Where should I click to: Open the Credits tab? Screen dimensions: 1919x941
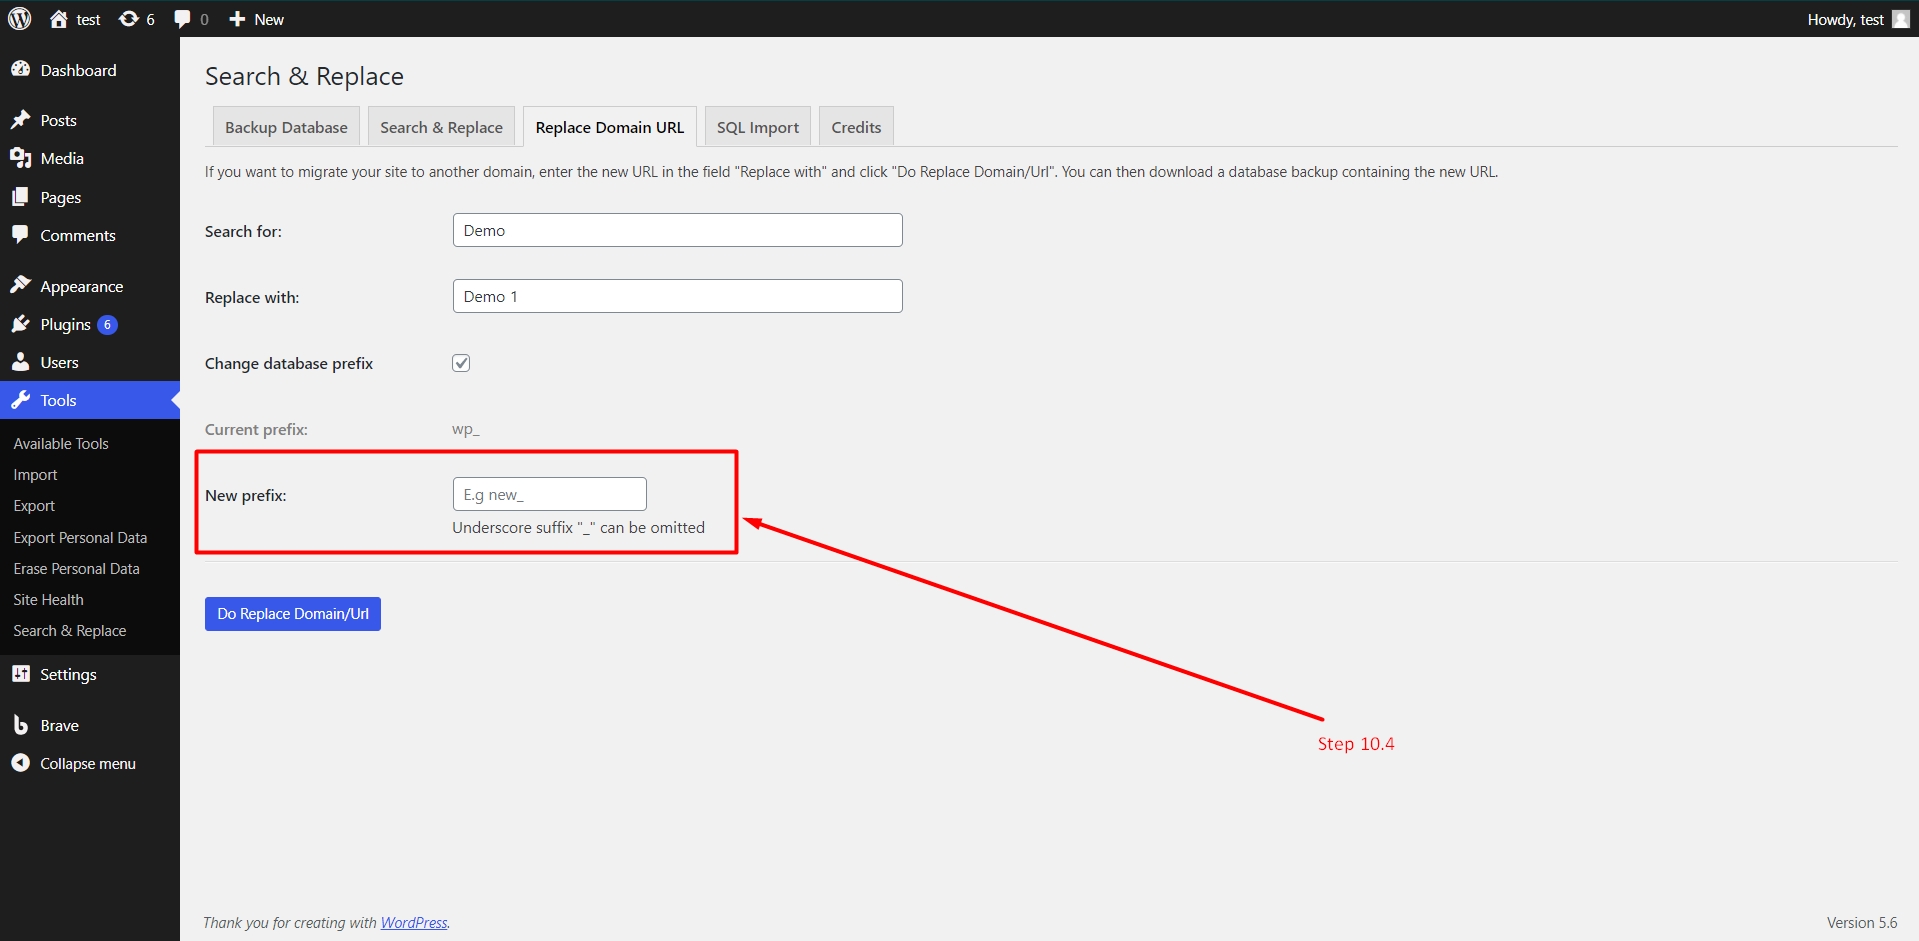click(x=856, y=127)
